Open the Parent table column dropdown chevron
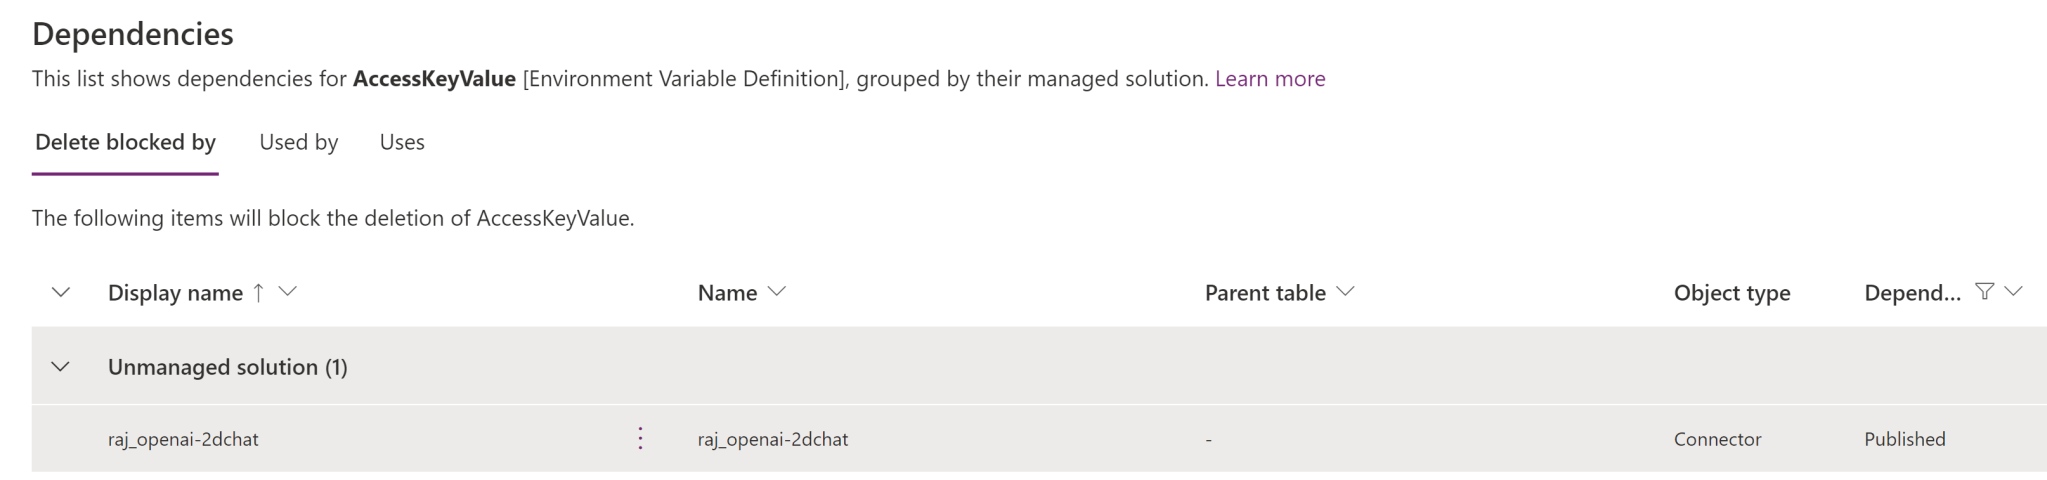 pos(1346,292)
